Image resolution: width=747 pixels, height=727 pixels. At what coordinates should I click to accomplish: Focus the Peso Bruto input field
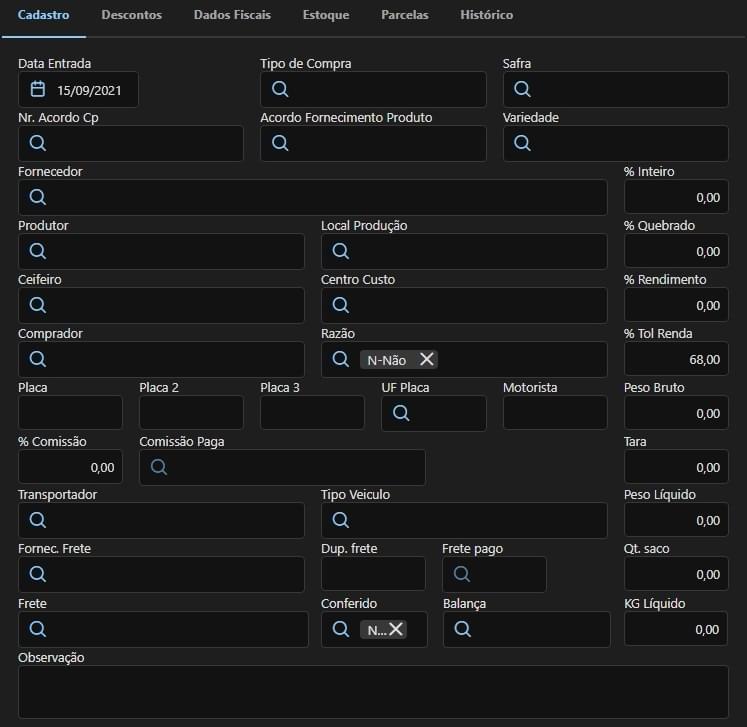click(x=676, y=413)
